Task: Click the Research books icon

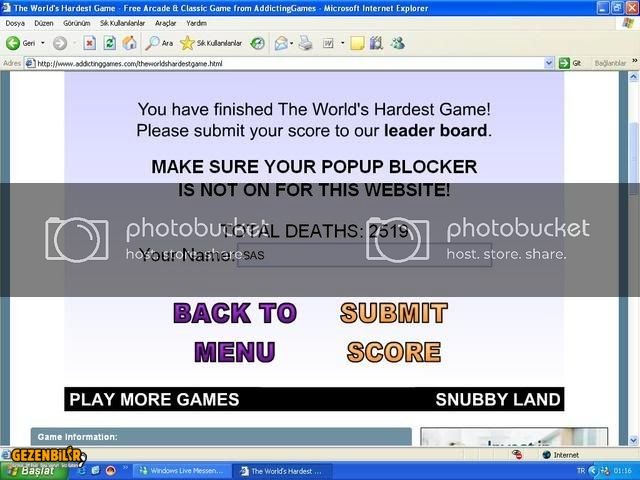Action: coord(376,43)
